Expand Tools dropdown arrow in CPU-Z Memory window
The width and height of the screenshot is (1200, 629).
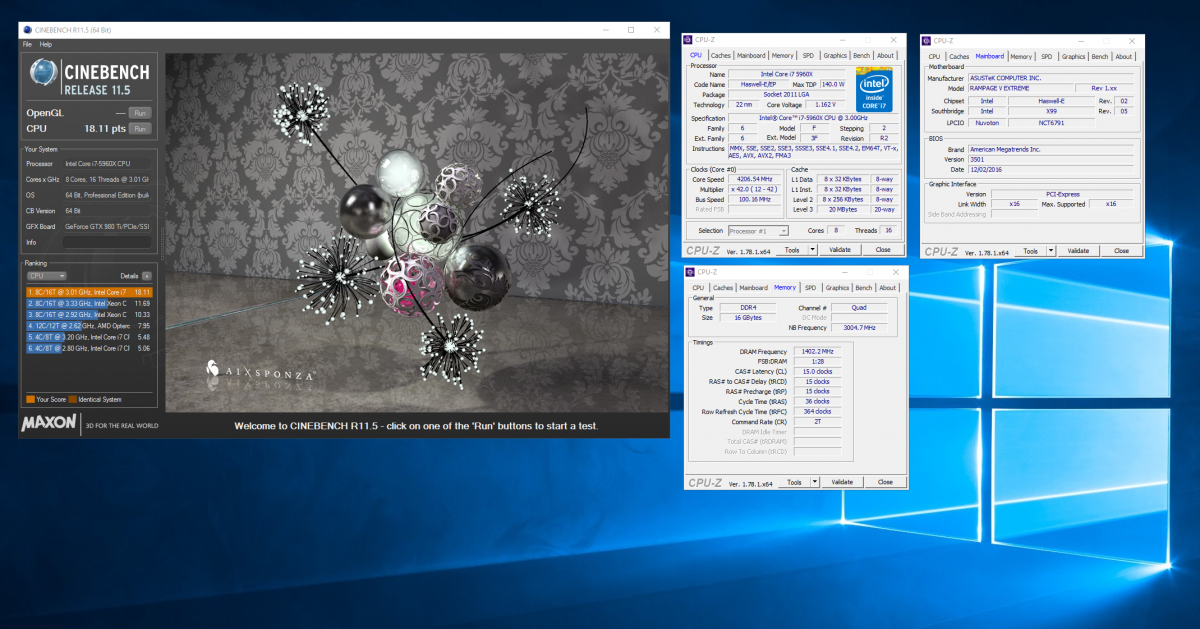click(x=816, y=482)
